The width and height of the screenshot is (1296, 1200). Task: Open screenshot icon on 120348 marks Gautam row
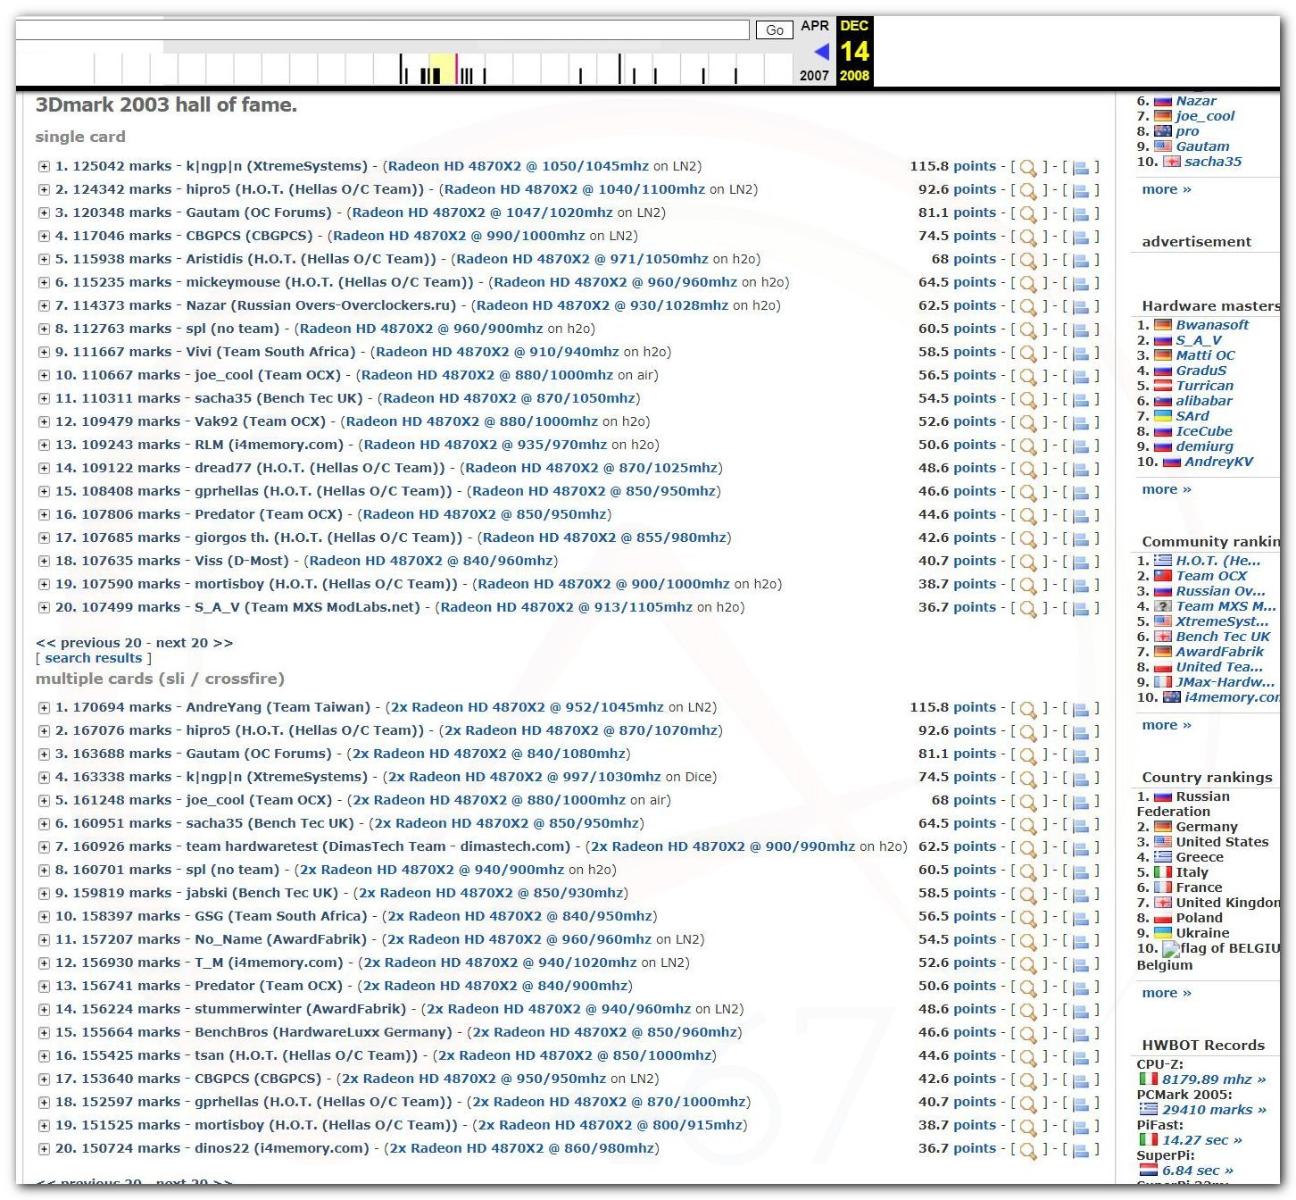pyautogui.click(x=1080, y=213)
